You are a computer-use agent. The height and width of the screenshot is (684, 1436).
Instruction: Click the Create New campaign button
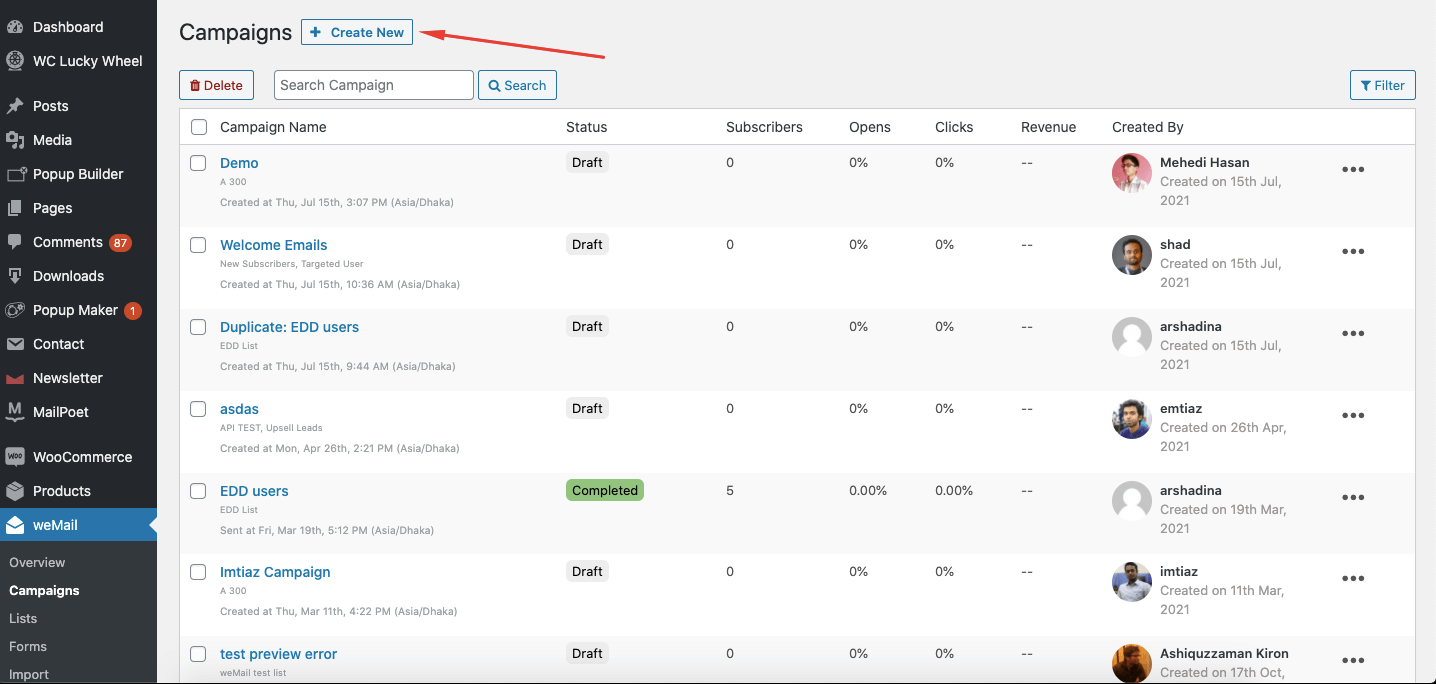click(357, 31)
